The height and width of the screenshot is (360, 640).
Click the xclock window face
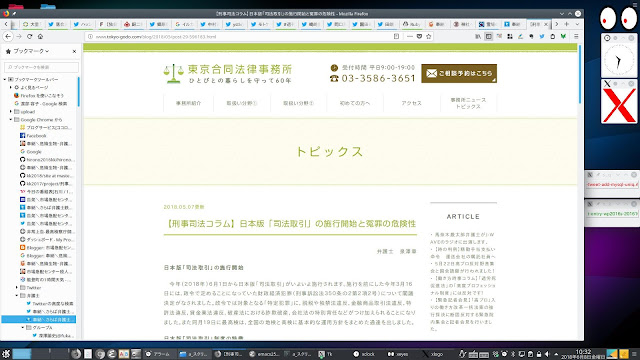(x=619, y=60)
